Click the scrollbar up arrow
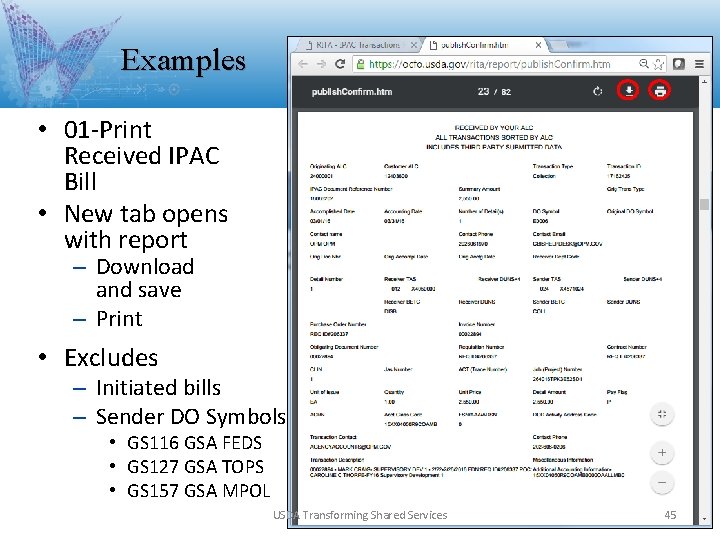Screen dimensions: 720x540 [704, 81]
